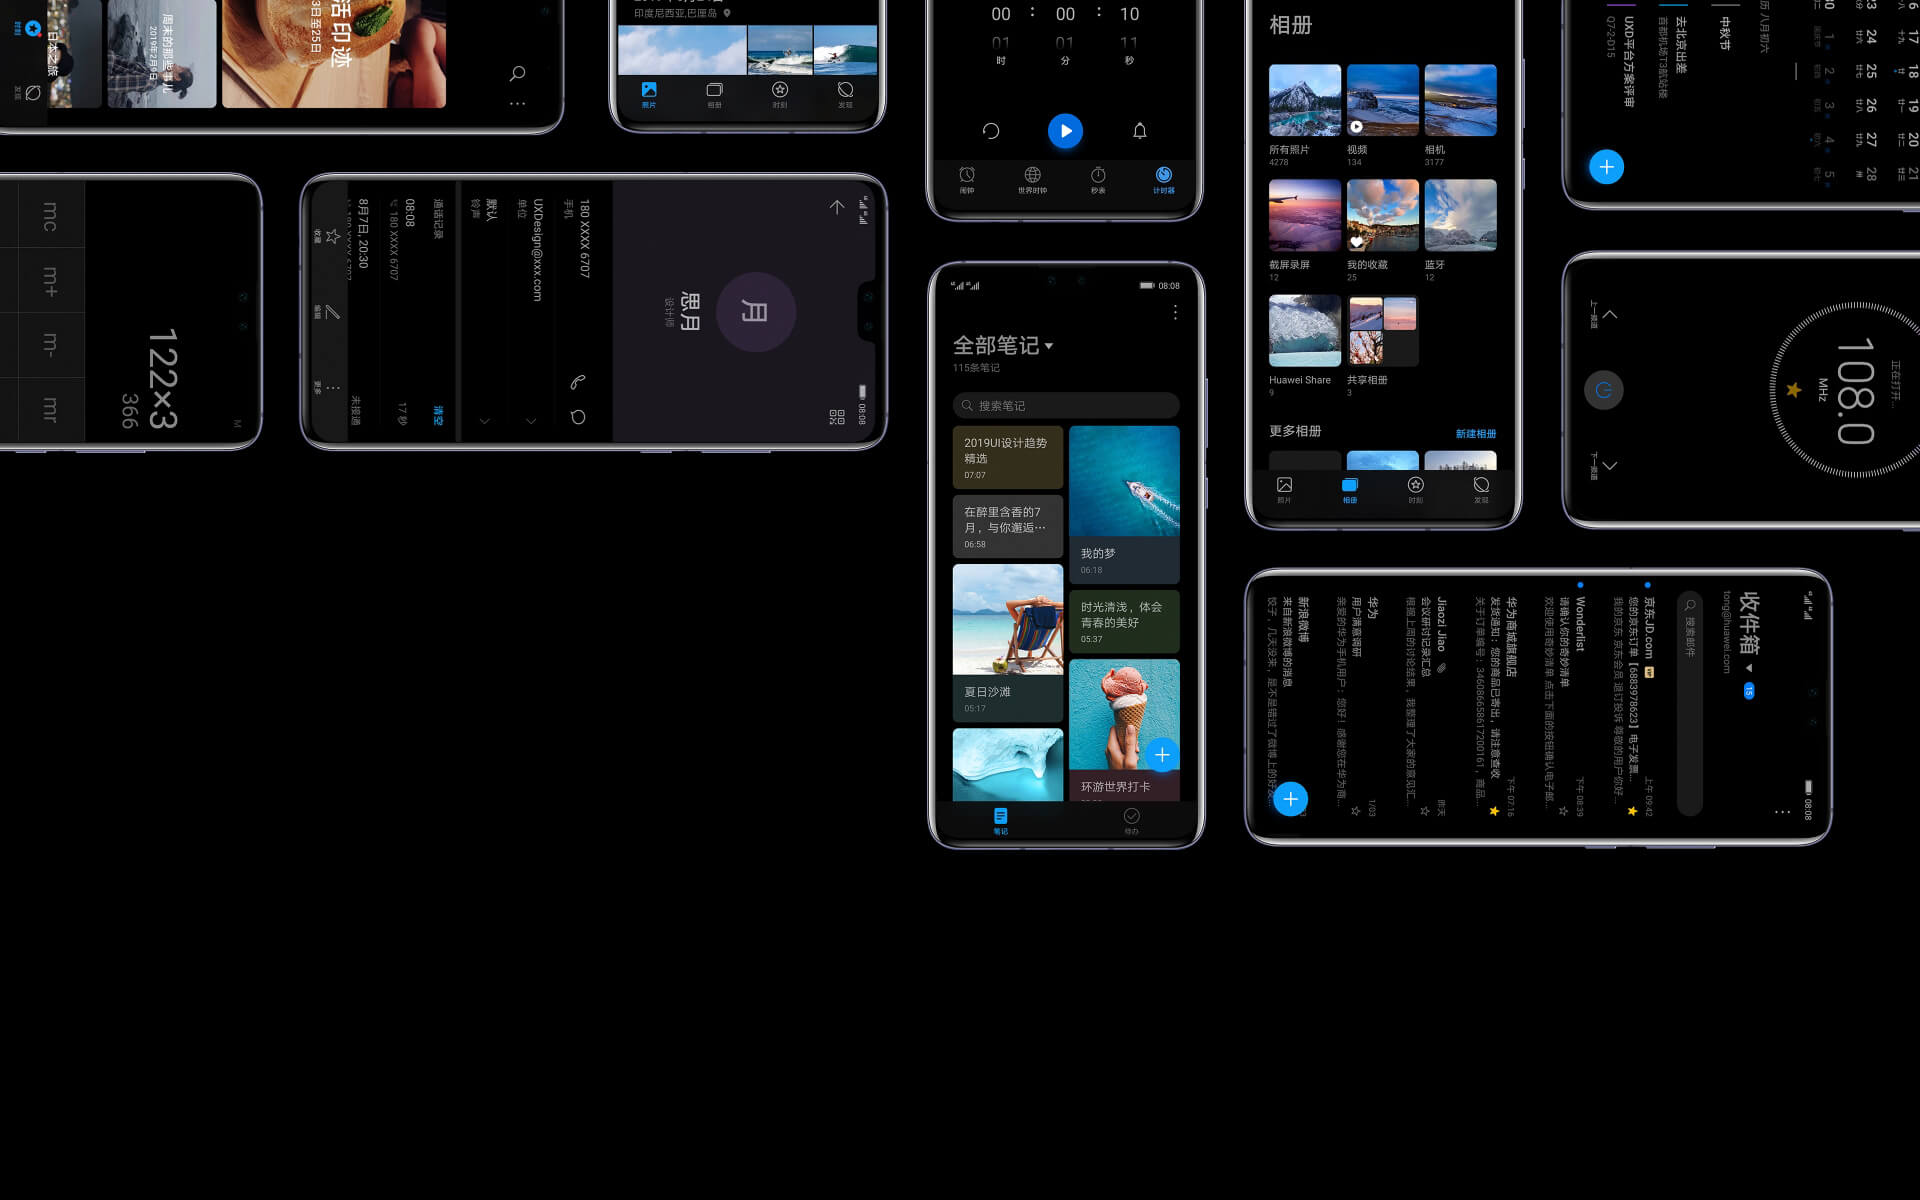Tap the call phone icon for 180 XXXX 6707
1920x1200 pixels.
pyautogui.click(x=578, y=382)
